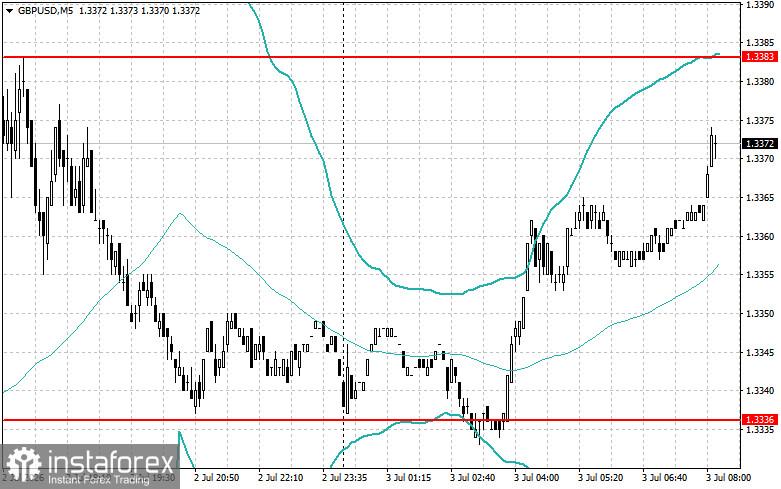Screen dimensions: 781x489
Task: Click the 3 Jul 05:20 time label
Action: point(600,478)
